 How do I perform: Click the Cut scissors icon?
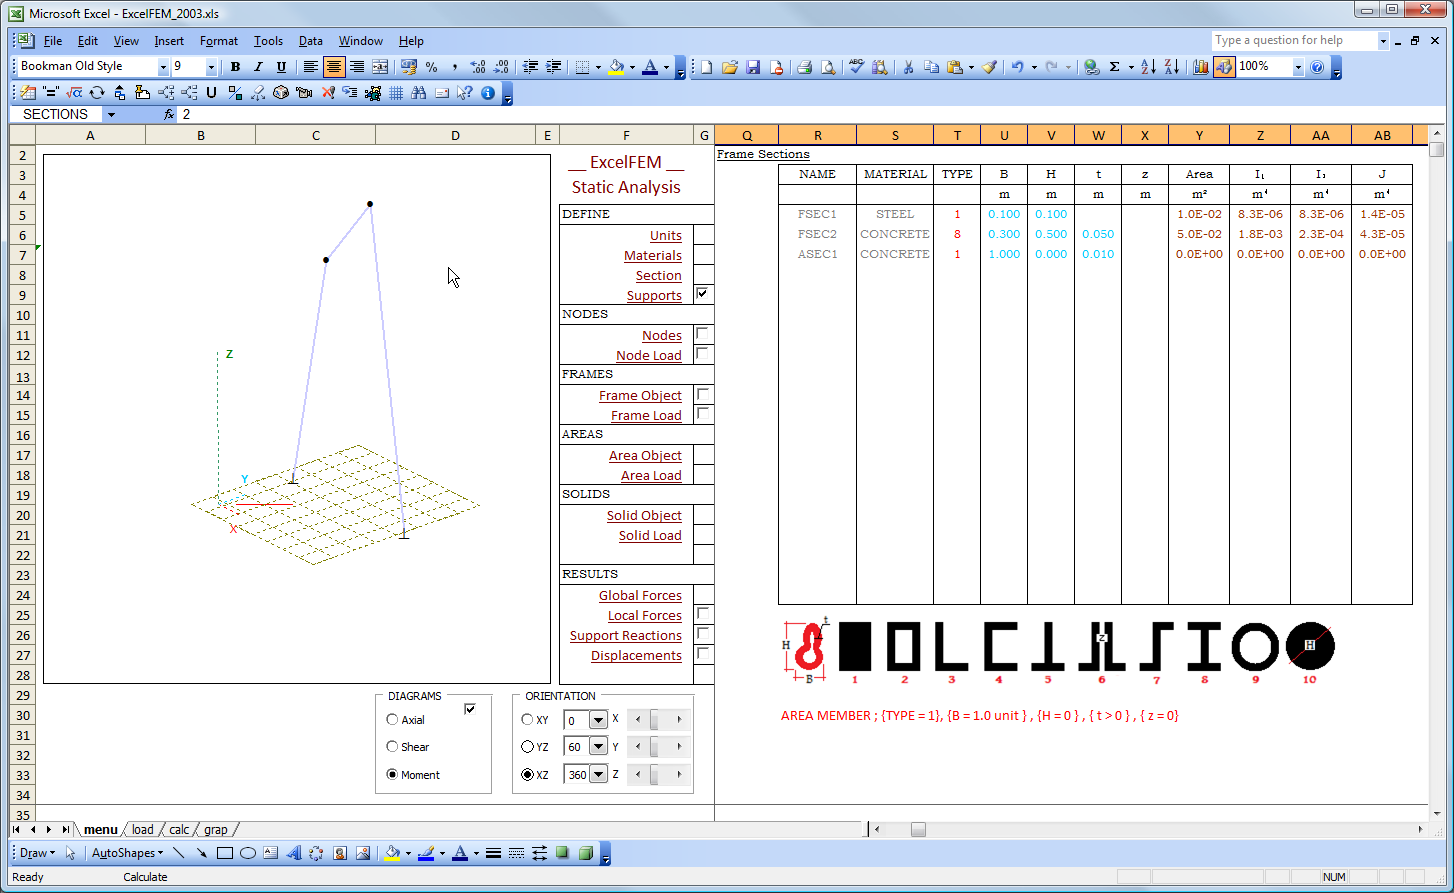tap(908, 67)
